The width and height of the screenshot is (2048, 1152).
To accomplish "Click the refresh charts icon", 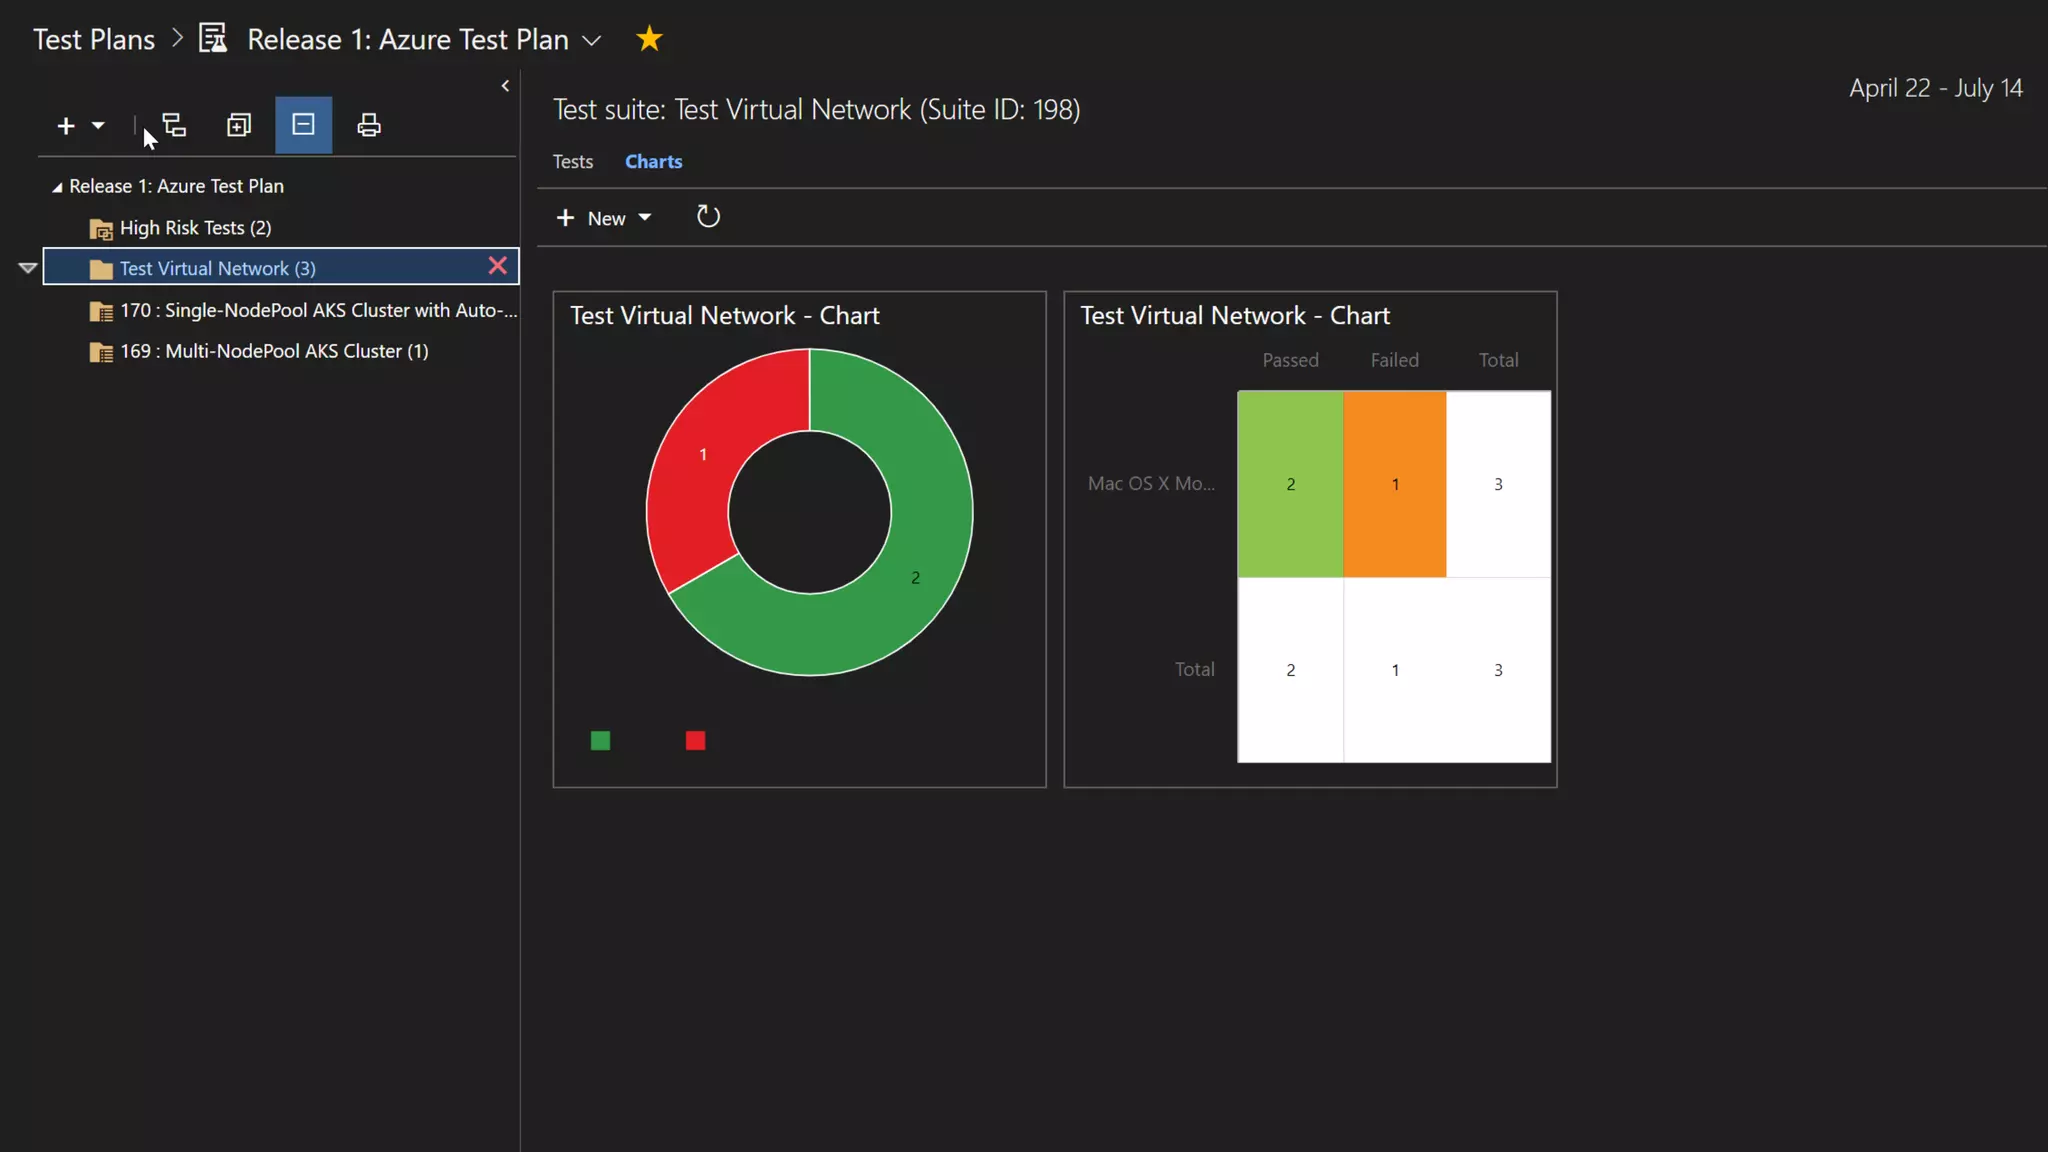I will click(708, 217).
